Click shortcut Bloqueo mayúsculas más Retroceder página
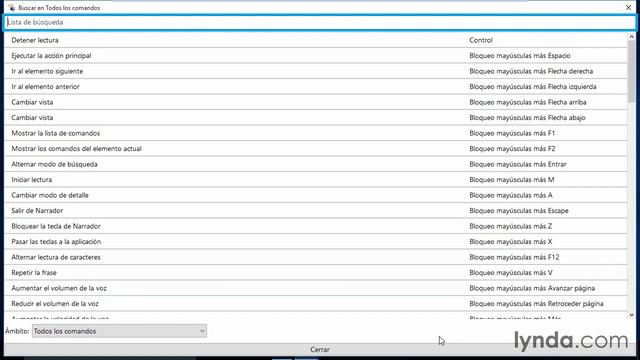Screen dimensions: 640x360 [x=536, y=304]
